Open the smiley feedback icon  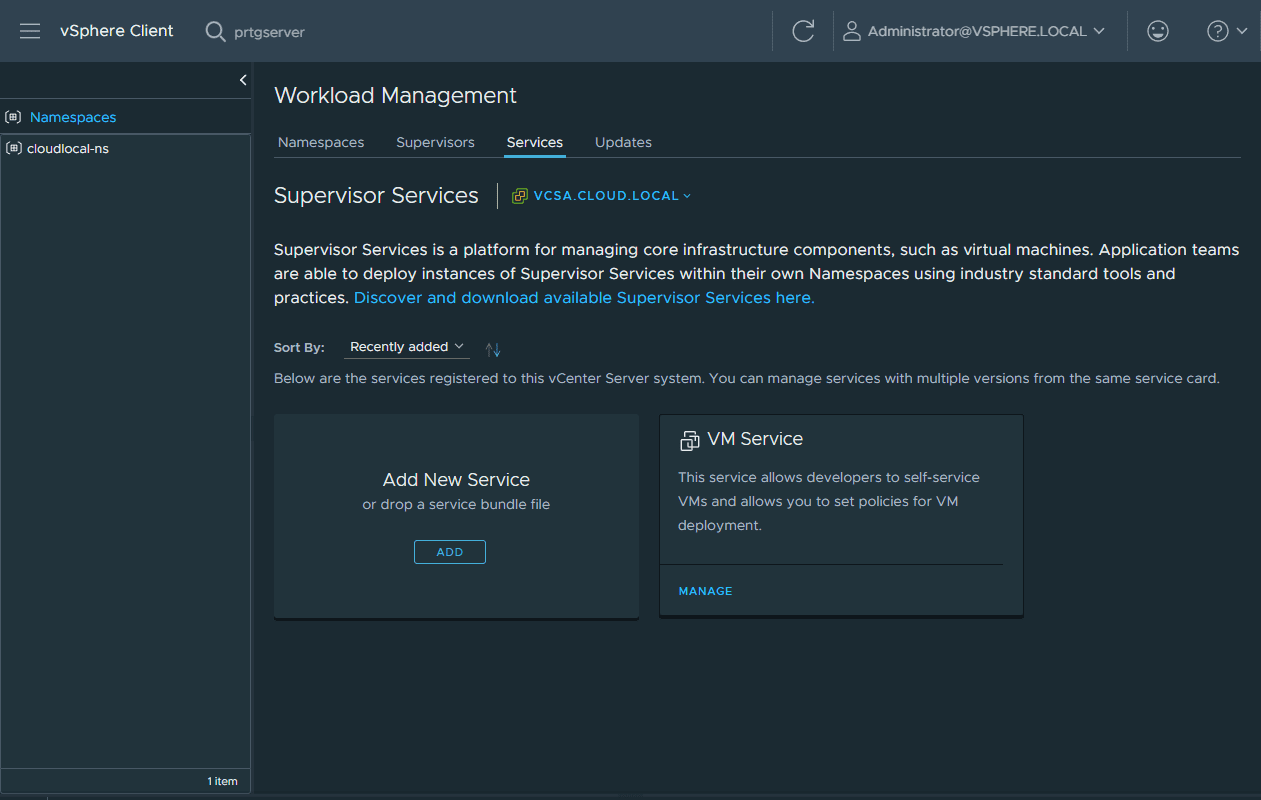point(1158,31)
